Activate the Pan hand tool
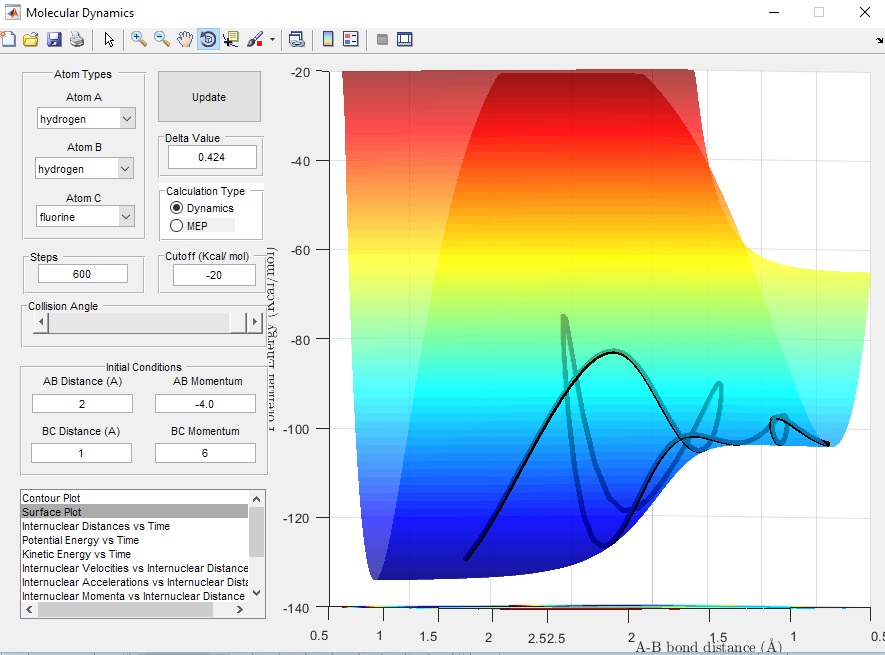This screenshot has width=885, height=655. (185, 40)
